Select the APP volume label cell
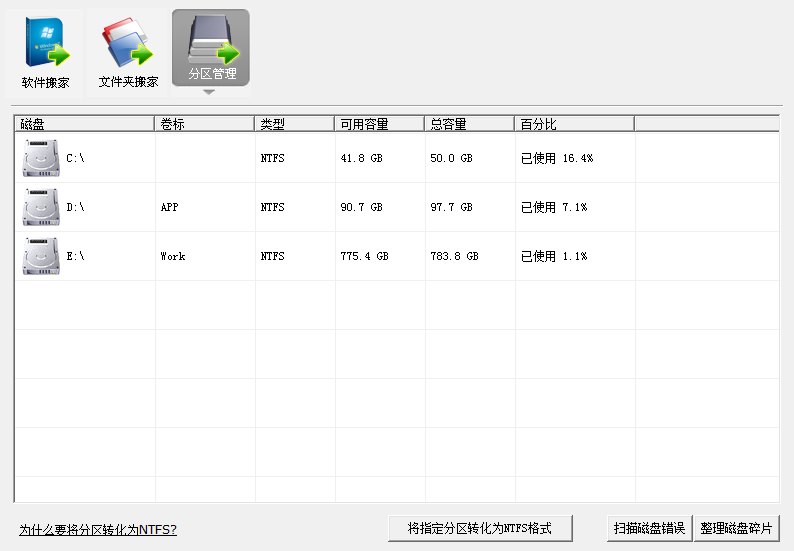 tap(205, 207)
